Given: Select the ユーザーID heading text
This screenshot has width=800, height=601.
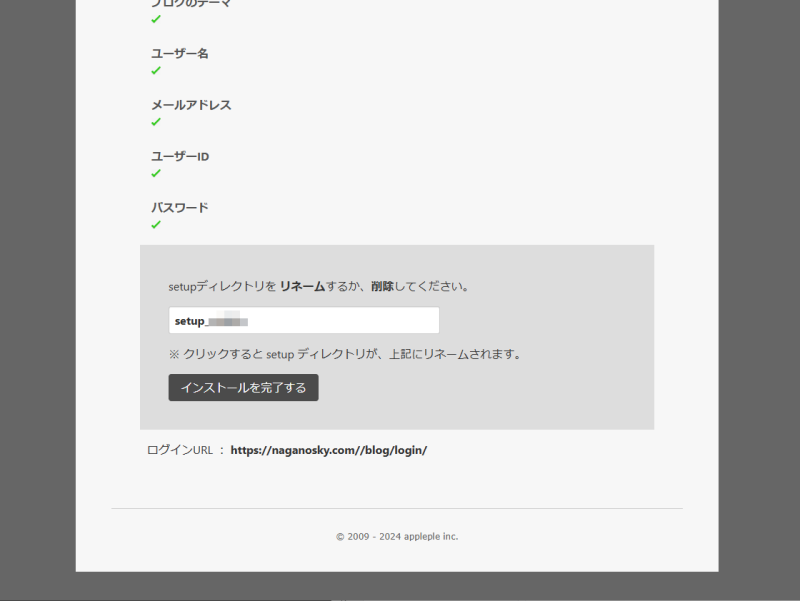Looking at the screenshot, I should click(x=180, y=157).
